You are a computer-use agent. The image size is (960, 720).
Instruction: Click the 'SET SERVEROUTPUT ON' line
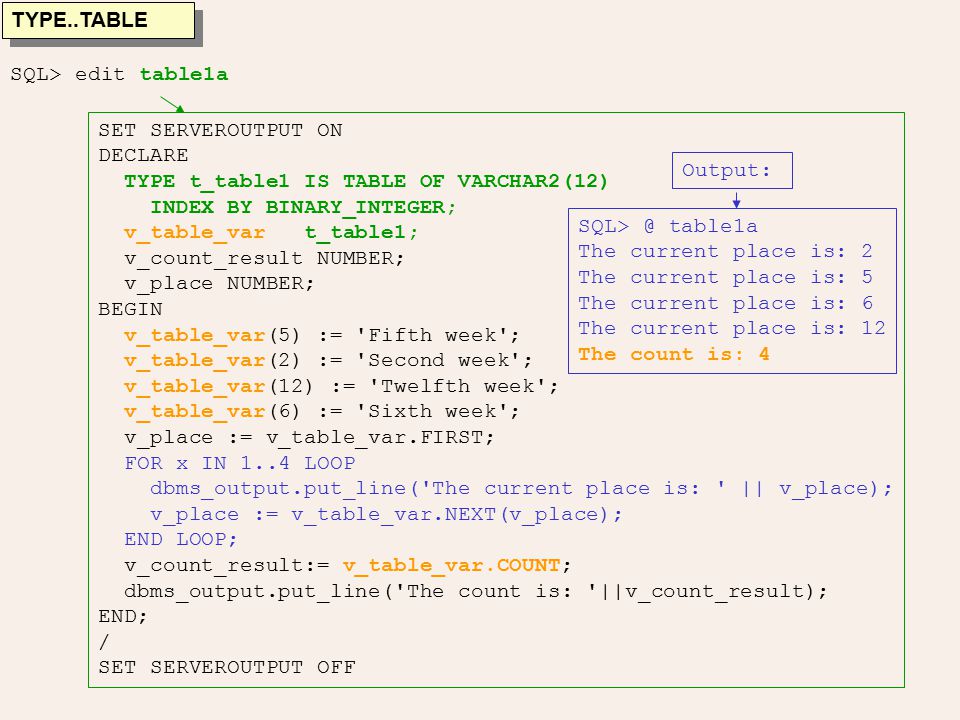point(220,130)
